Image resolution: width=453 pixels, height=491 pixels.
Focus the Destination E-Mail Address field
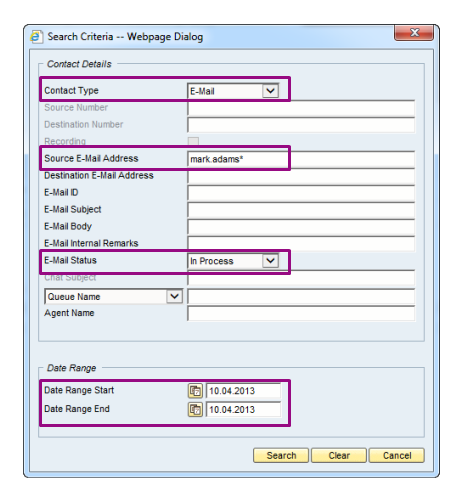coord(301,176)
